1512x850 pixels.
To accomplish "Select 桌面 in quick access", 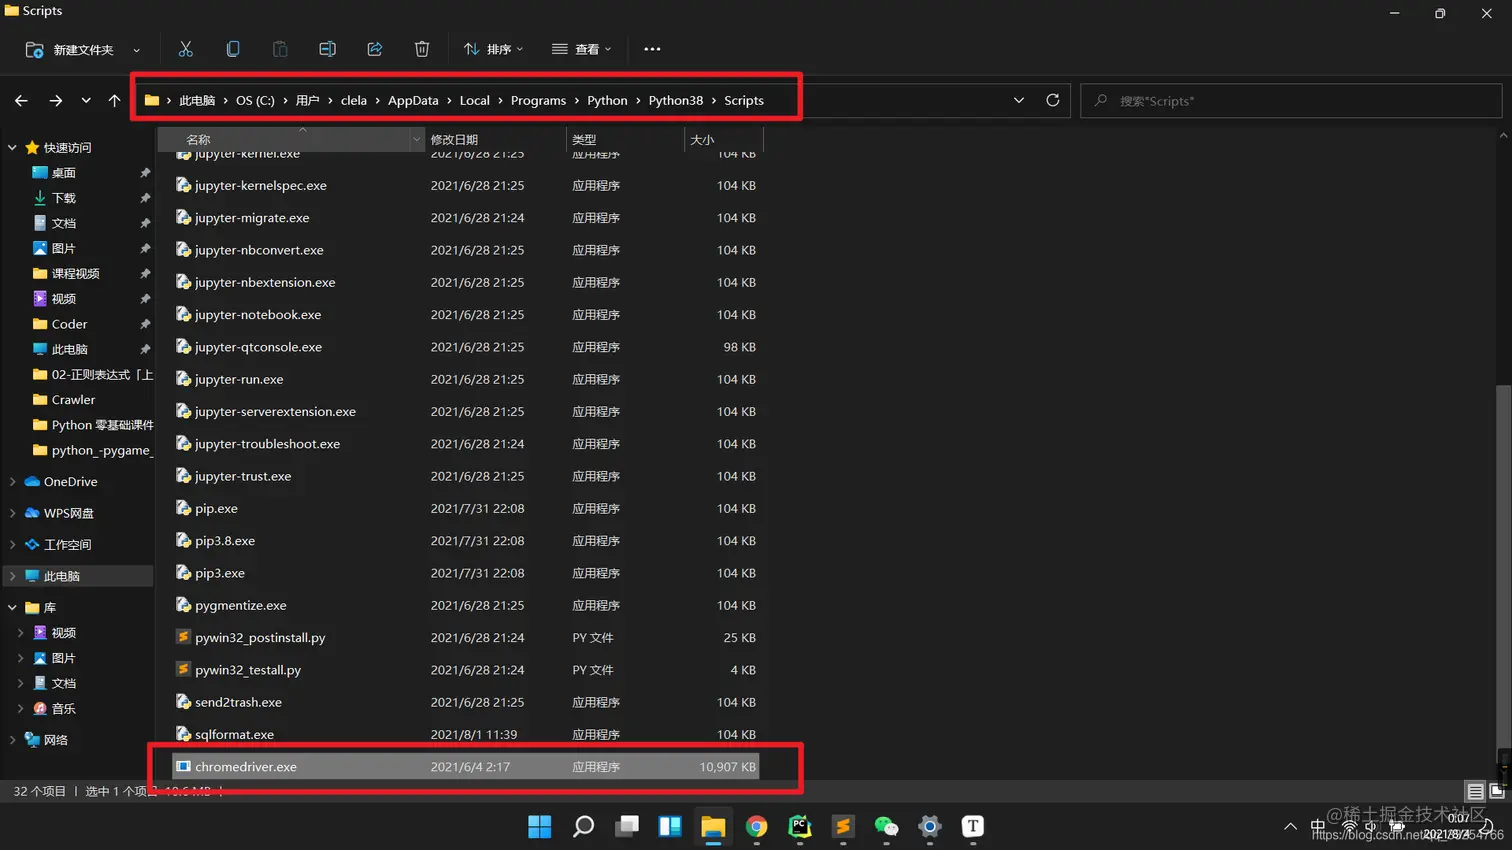I will point(63,173).
